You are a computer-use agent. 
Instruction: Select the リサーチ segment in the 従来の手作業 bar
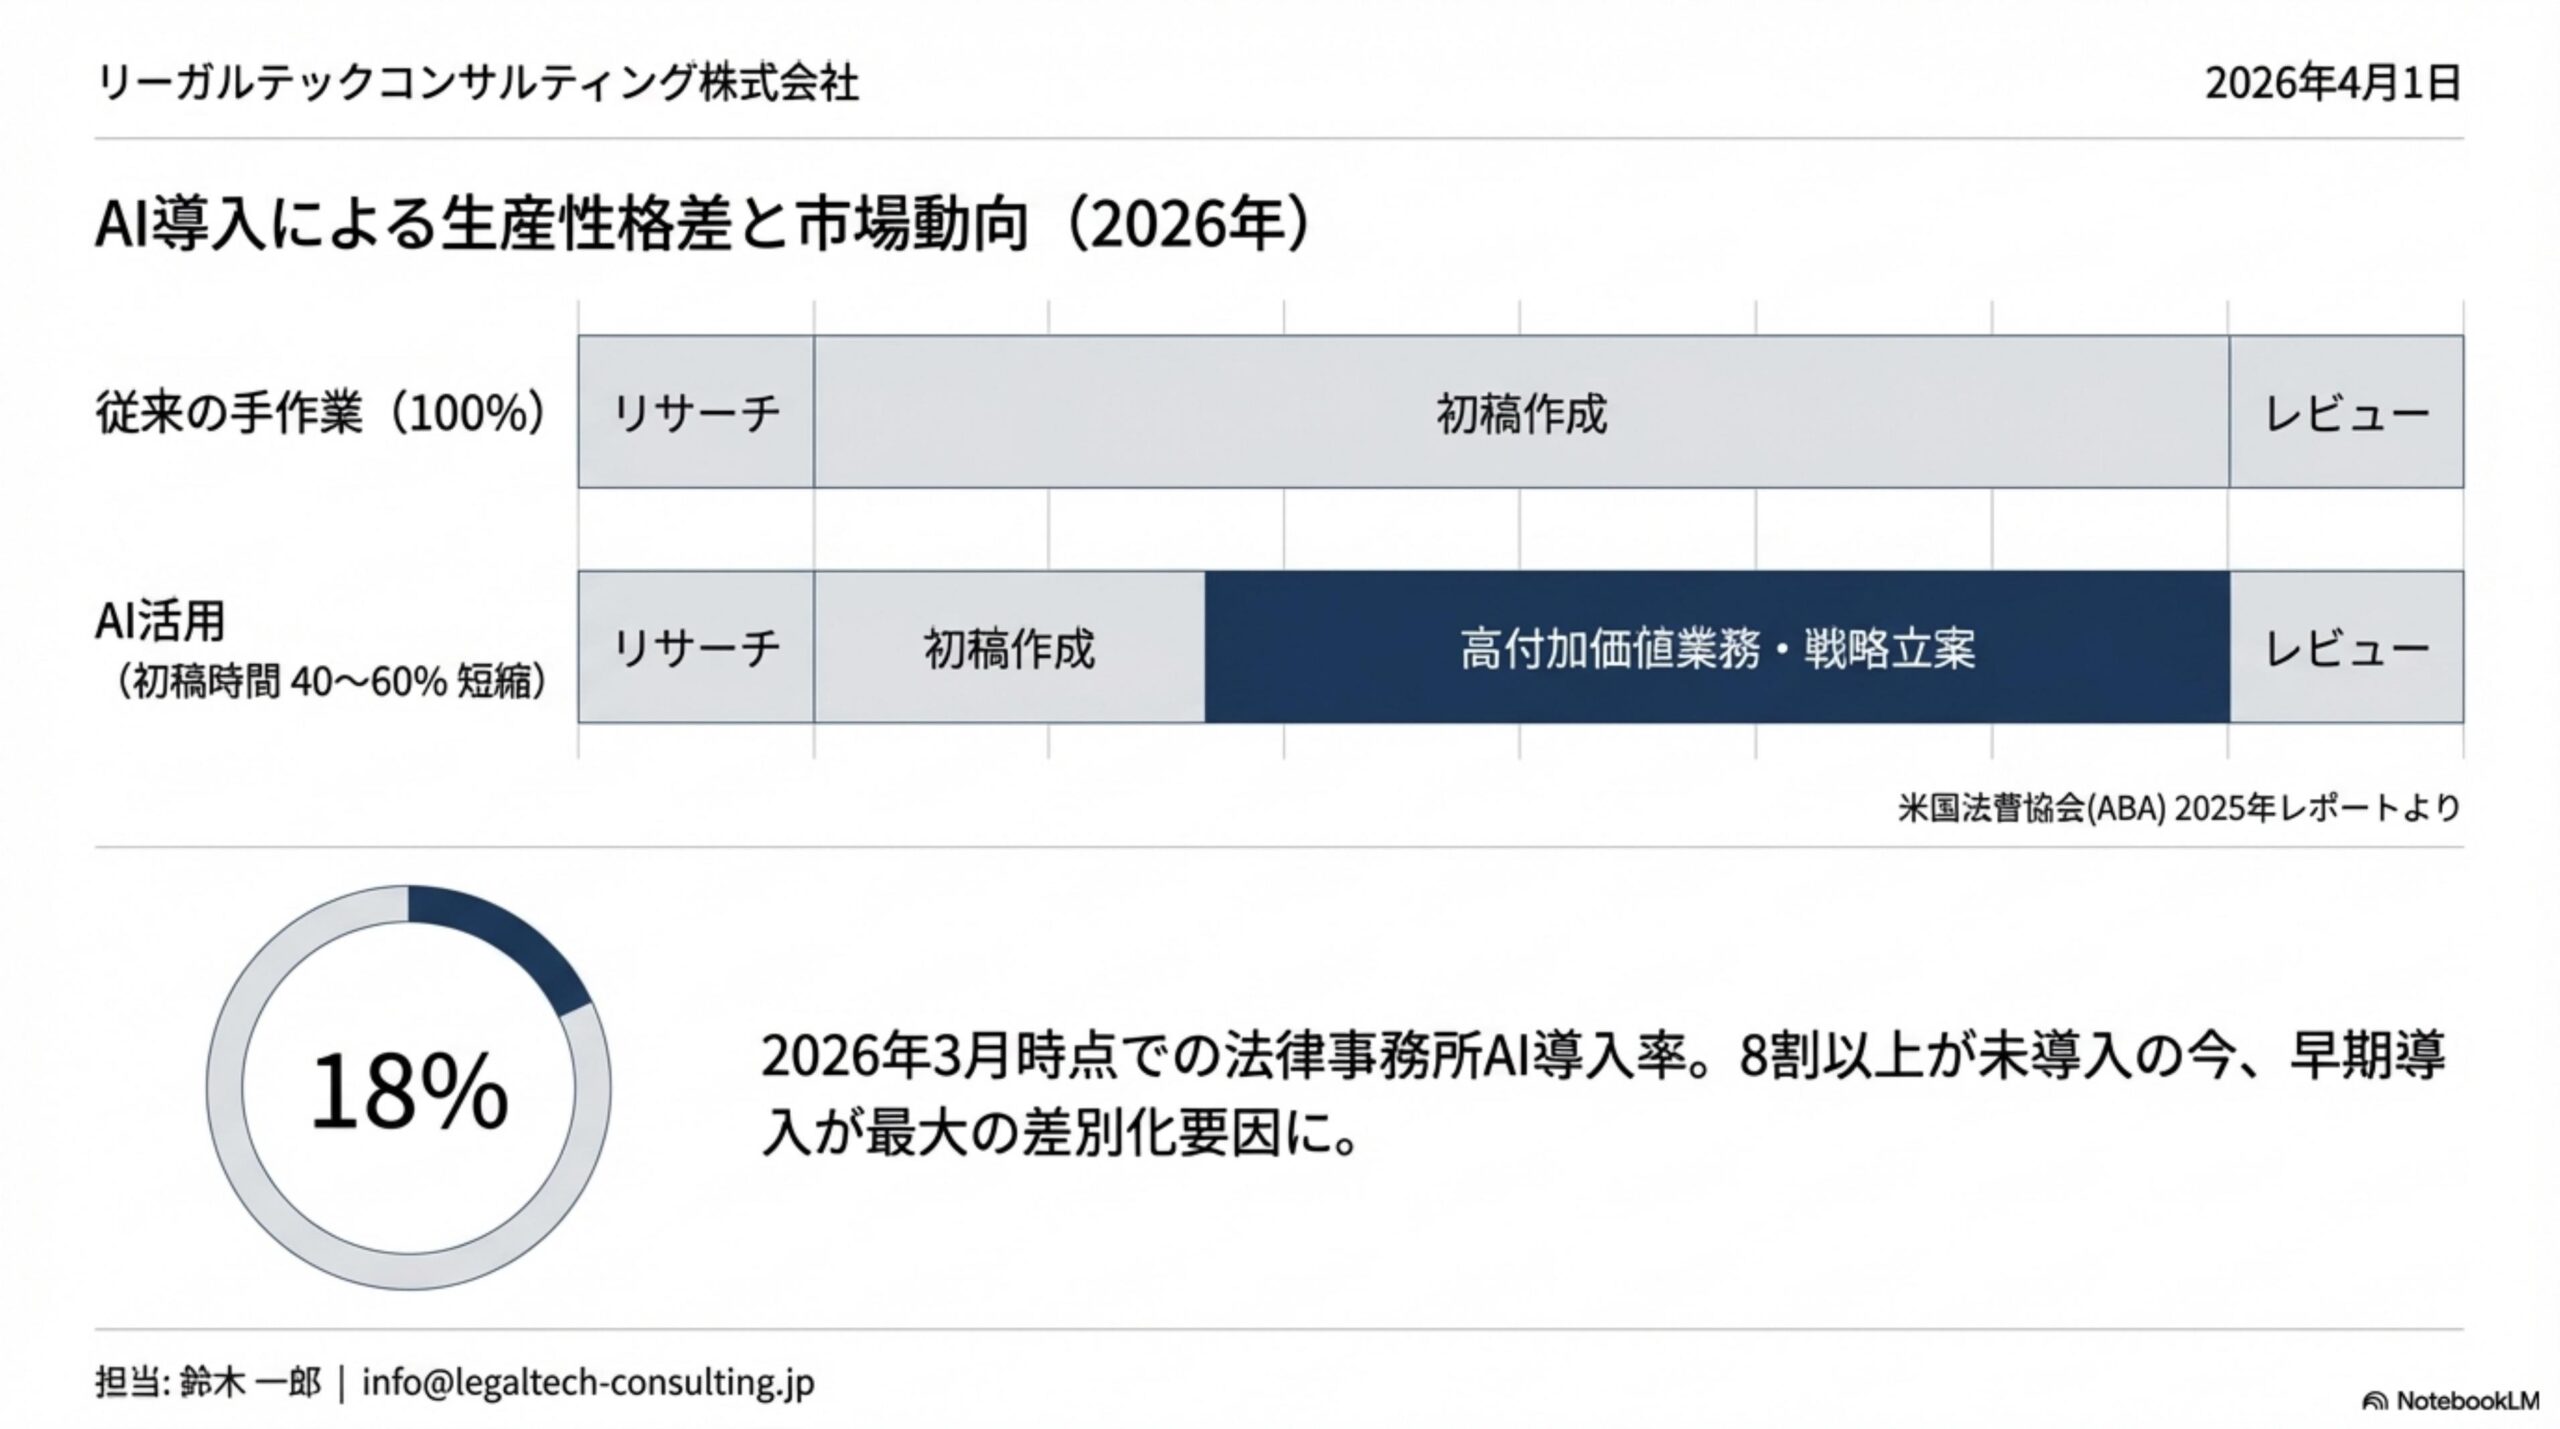[x=695, y=412]
